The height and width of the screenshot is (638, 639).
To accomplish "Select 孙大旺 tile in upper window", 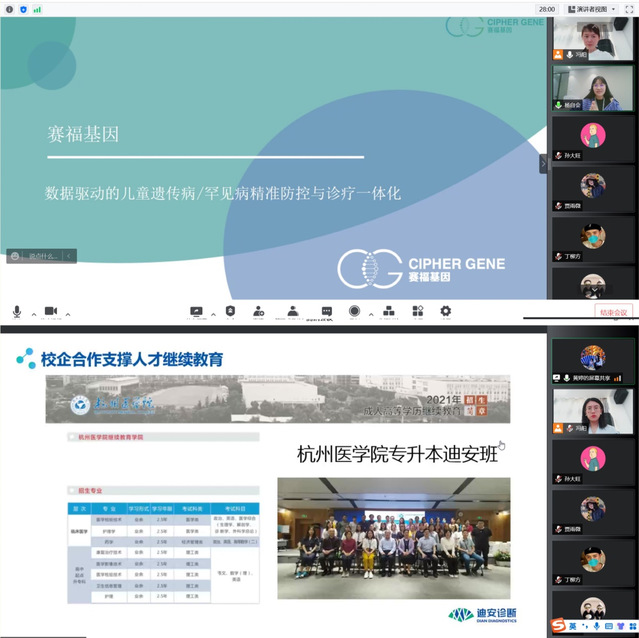I will [593, 140].
